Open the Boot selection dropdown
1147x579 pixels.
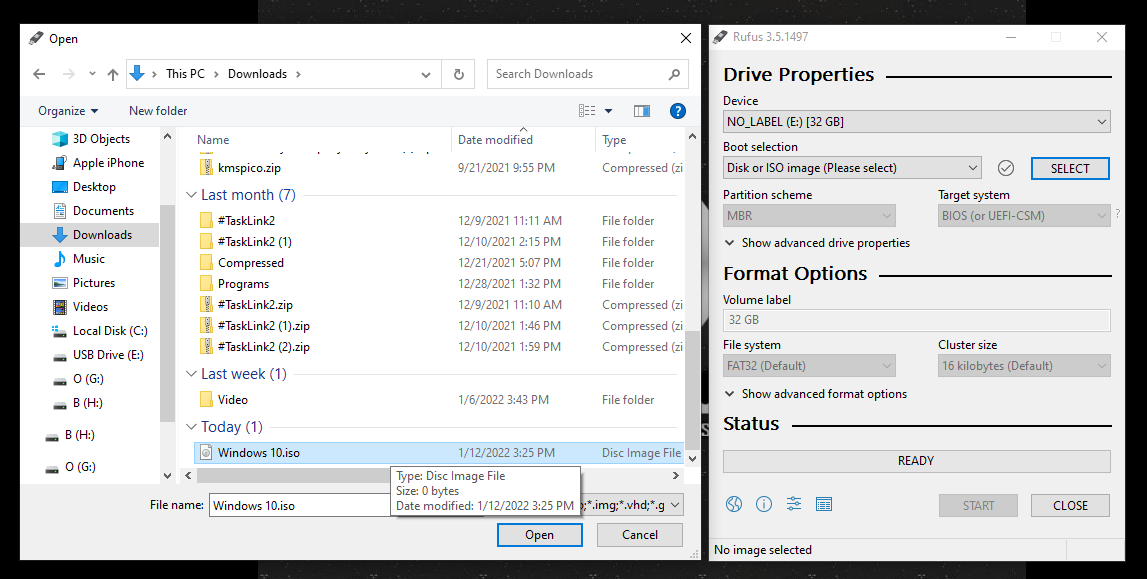(x=852, y=168)
